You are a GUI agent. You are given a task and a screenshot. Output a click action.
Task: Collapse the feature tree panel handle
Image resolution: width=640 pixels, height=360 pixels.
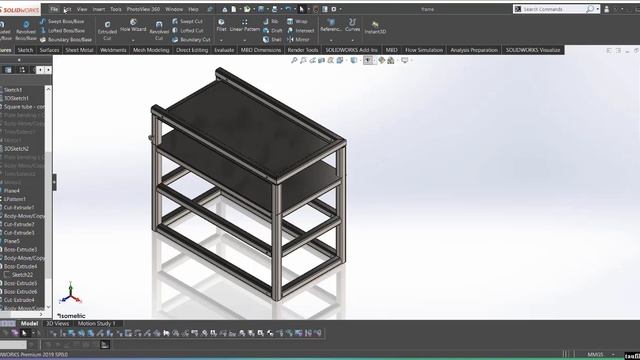pos(54,182)
